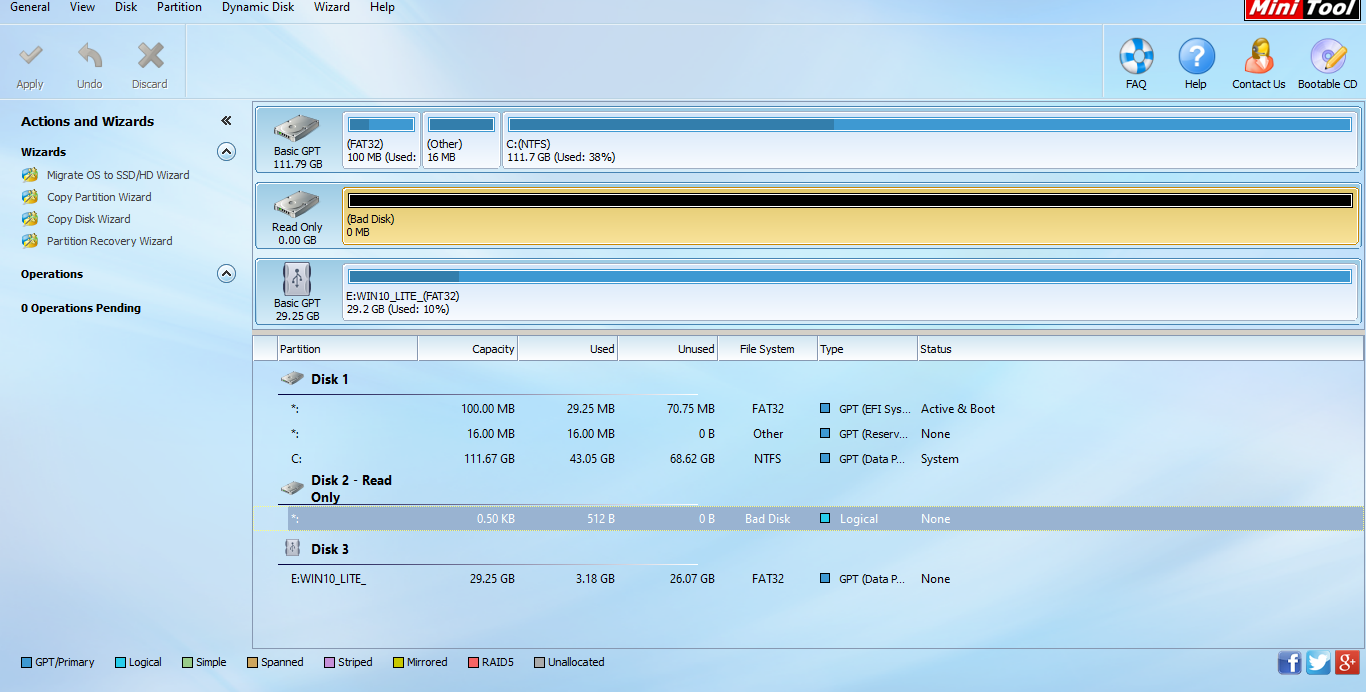The height and width of the screenshot is (692, 1366).
Task: Collapse the Wizards section
Action: click(227, 152)
